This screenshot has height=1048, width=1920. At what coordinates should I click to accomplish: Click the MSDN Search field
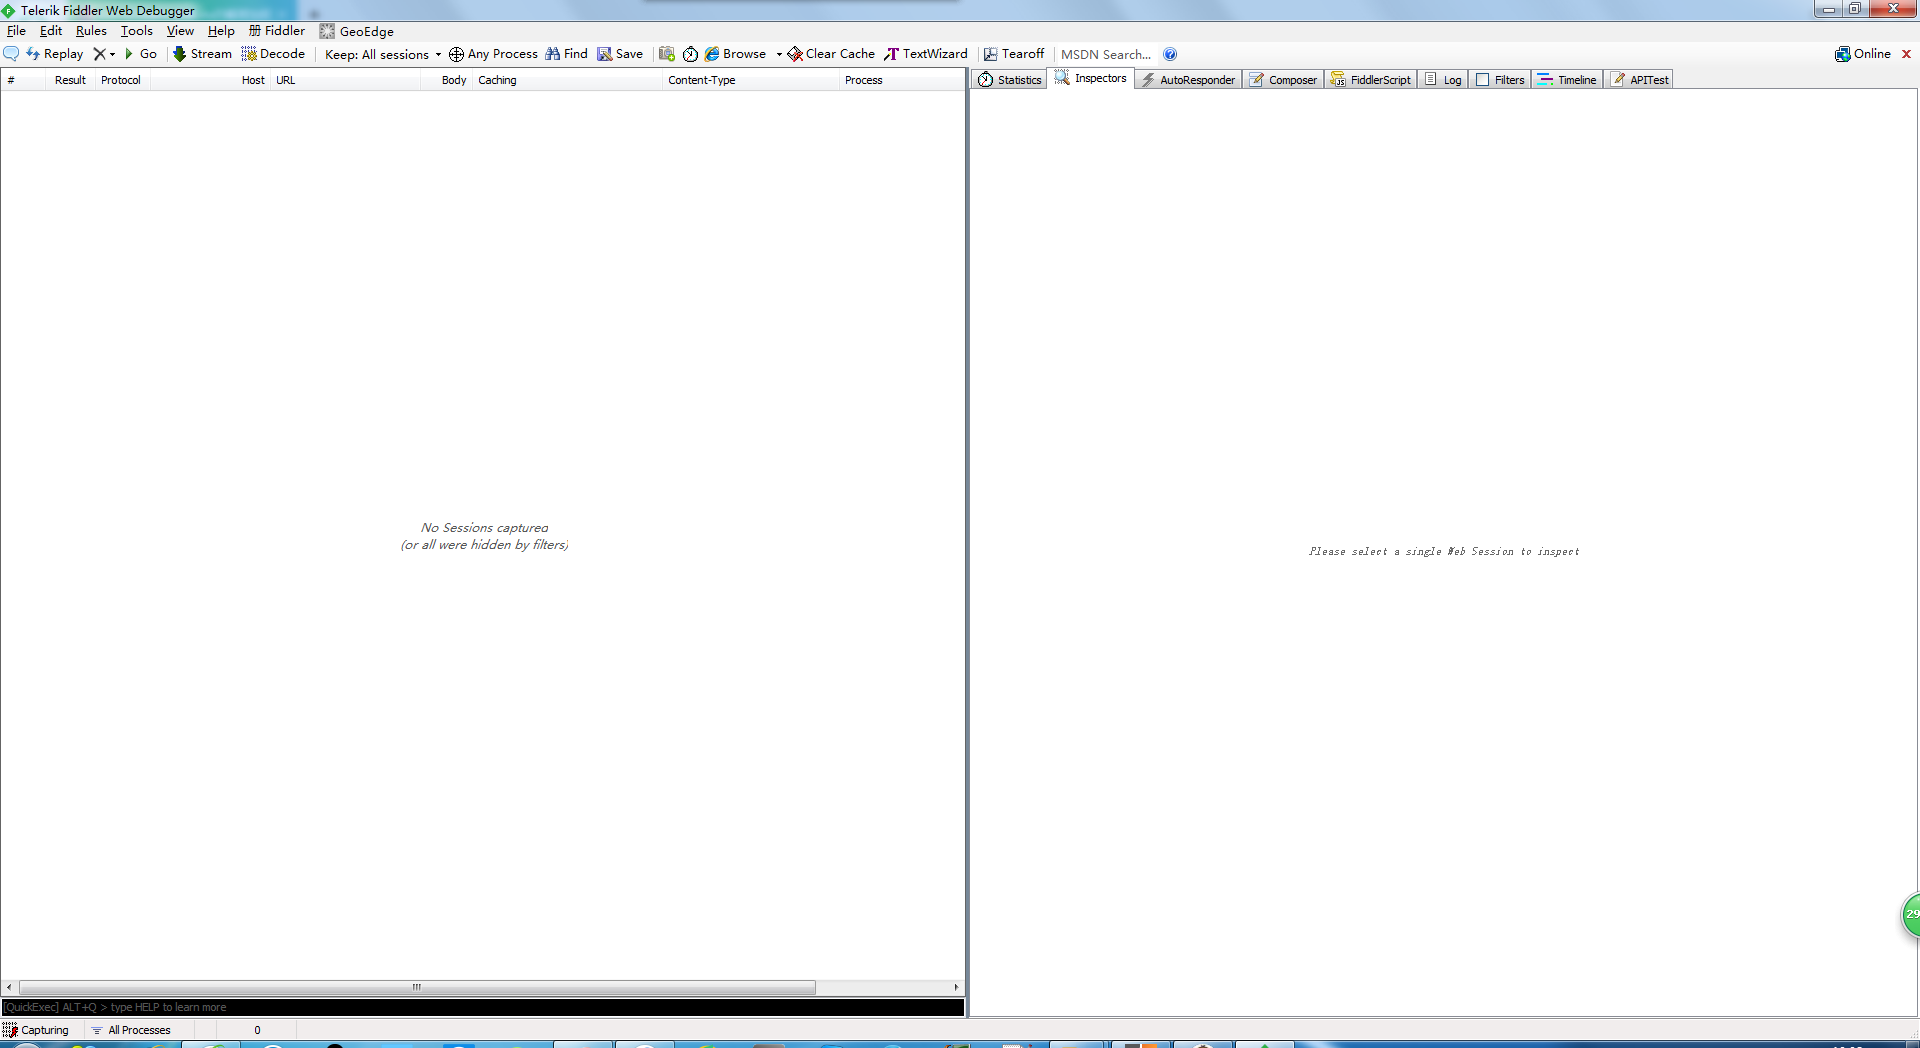1106,54
